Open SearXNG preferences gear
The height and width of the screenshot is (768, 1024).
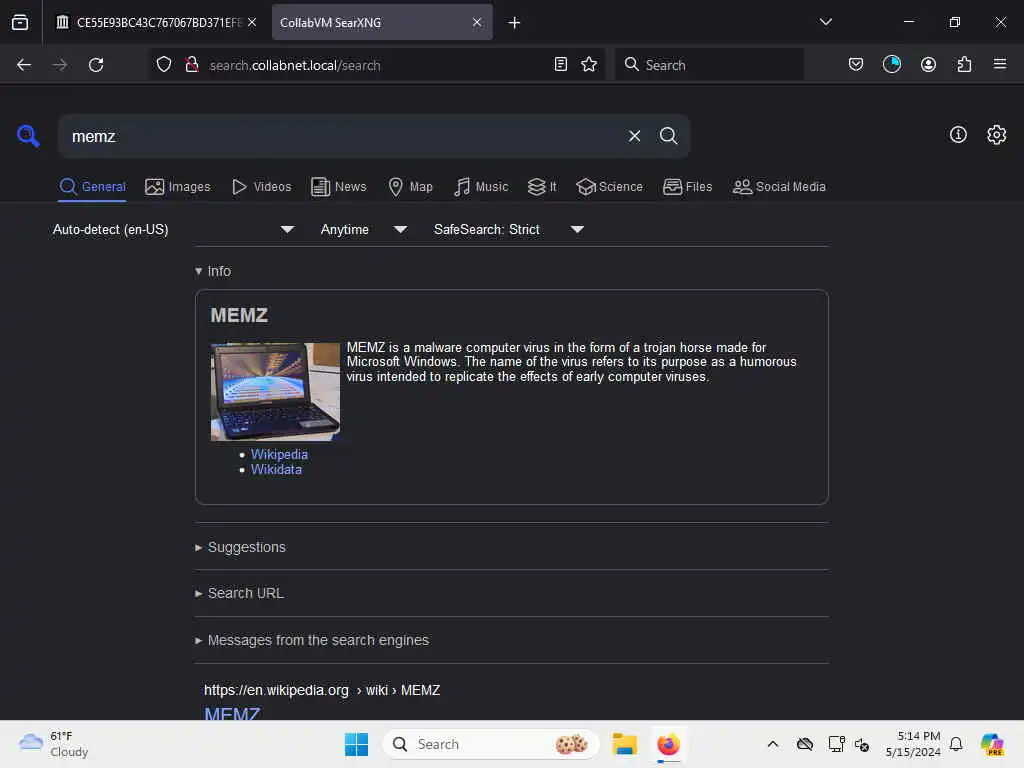tap(996, 135)
